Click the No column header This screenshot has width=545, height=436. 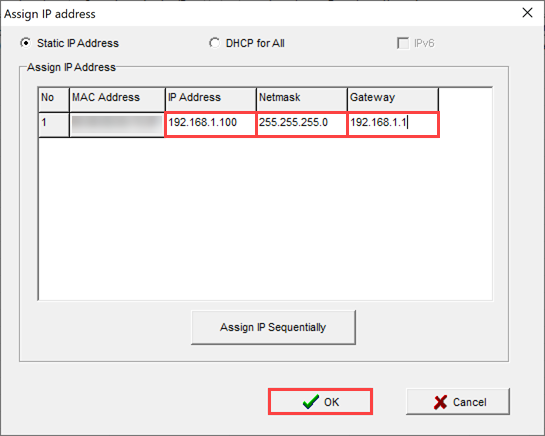[54, 99]
